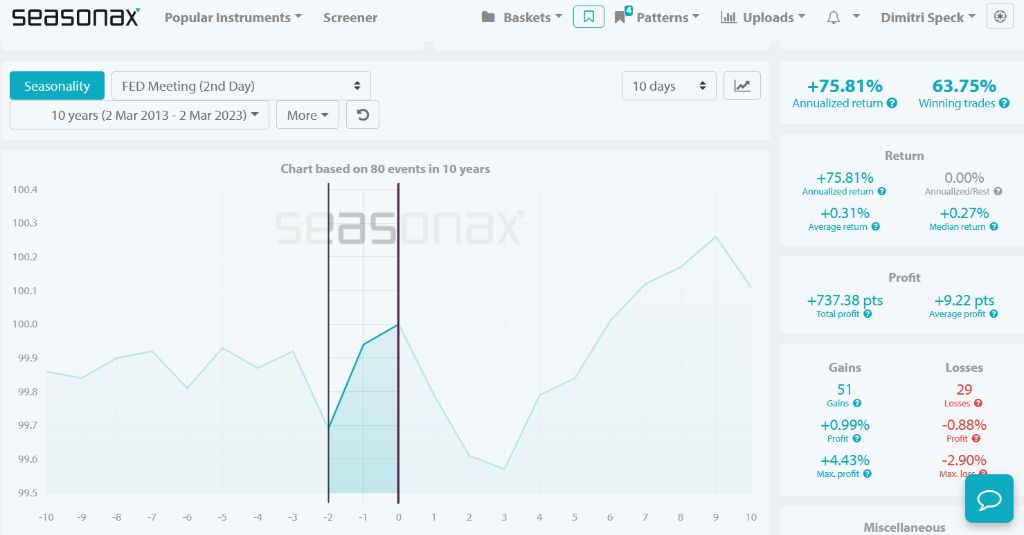This screenshot has height=535, width=1024.
Task: Click the reset circular arrow button
Action: coord(362,115)
